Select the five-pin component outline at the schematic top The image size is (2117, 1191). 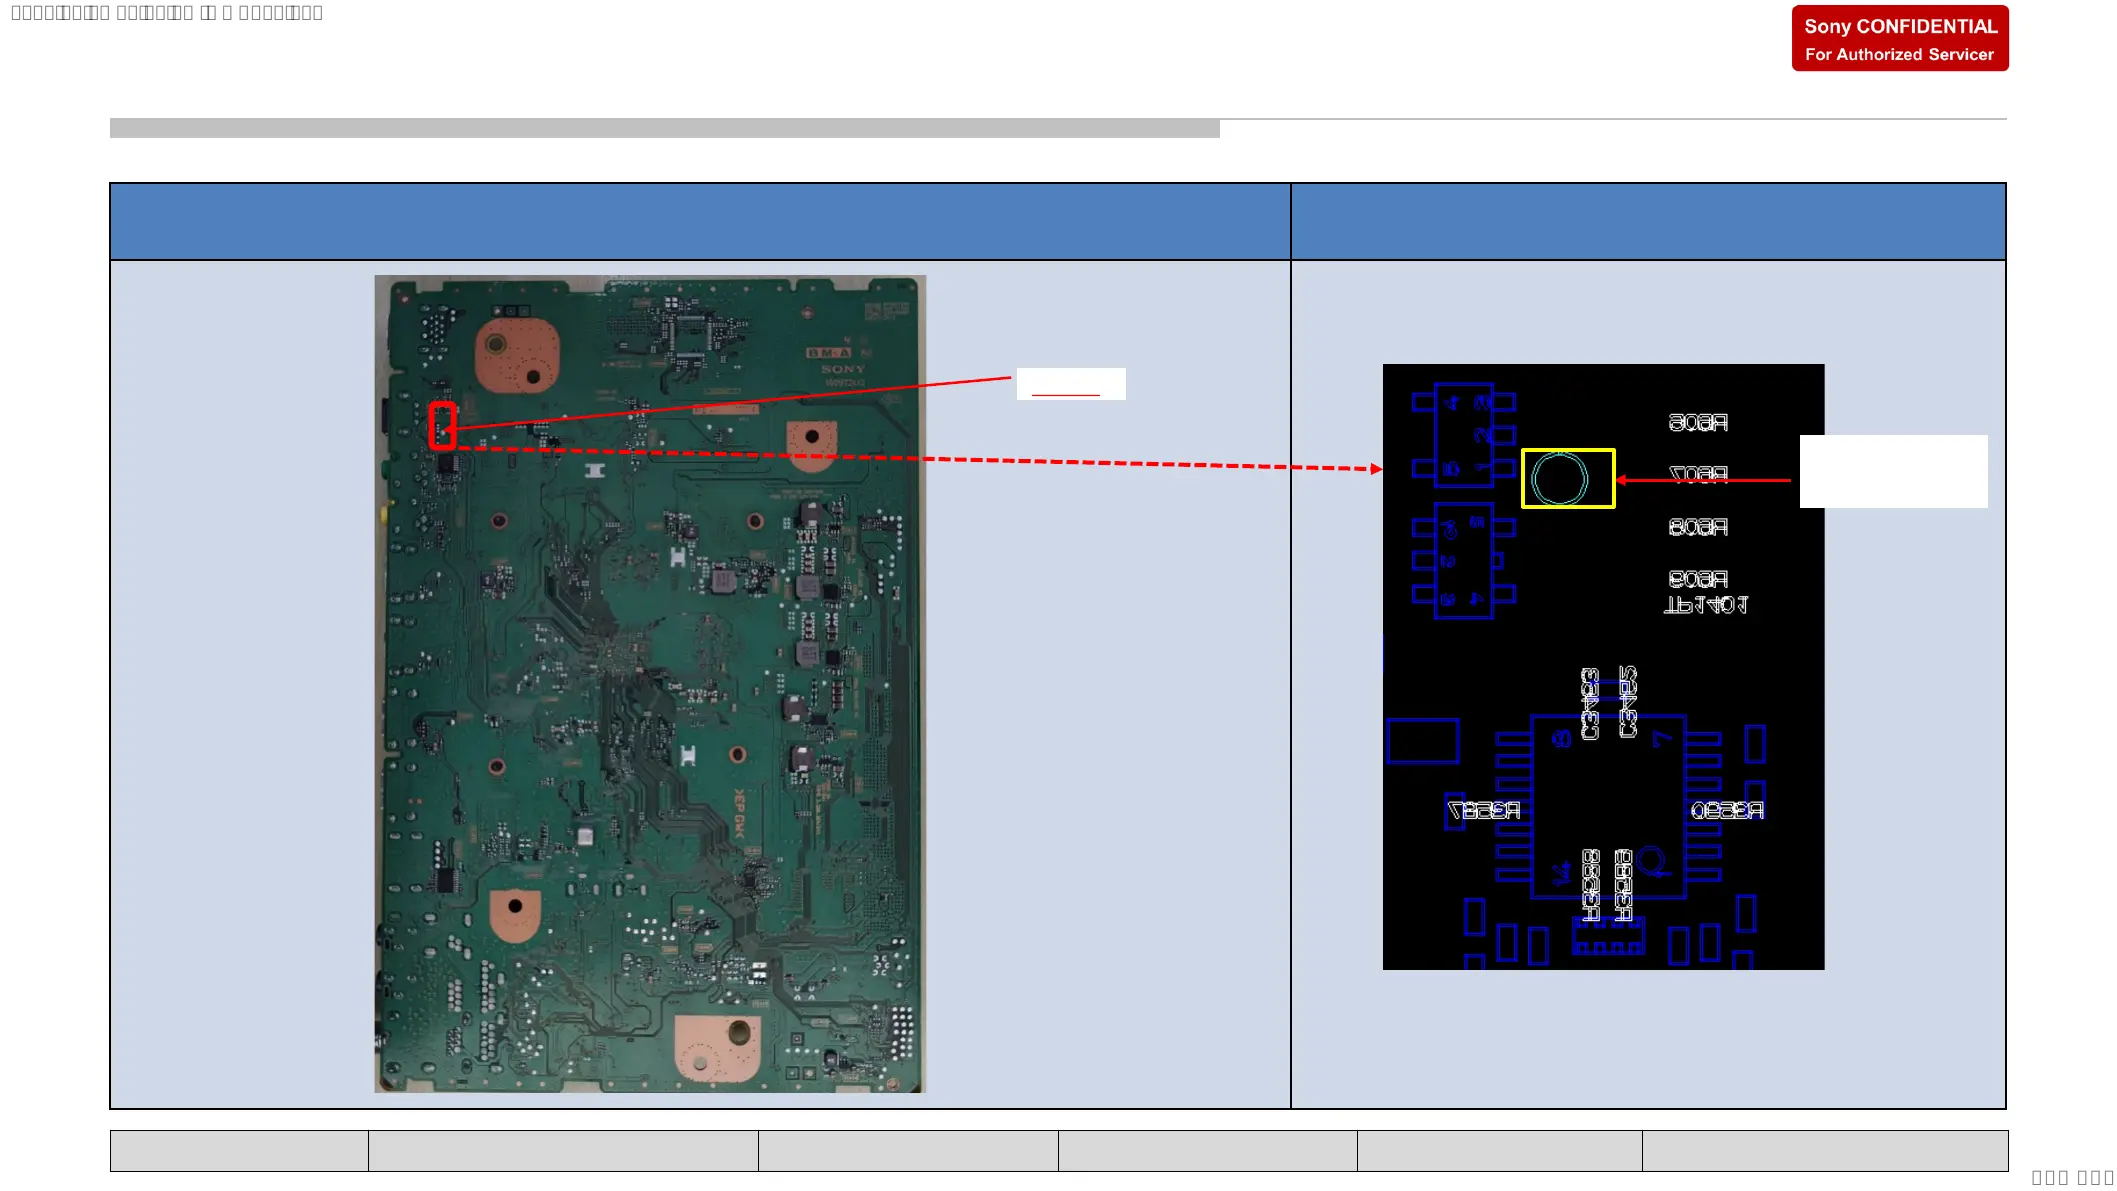1464,435
